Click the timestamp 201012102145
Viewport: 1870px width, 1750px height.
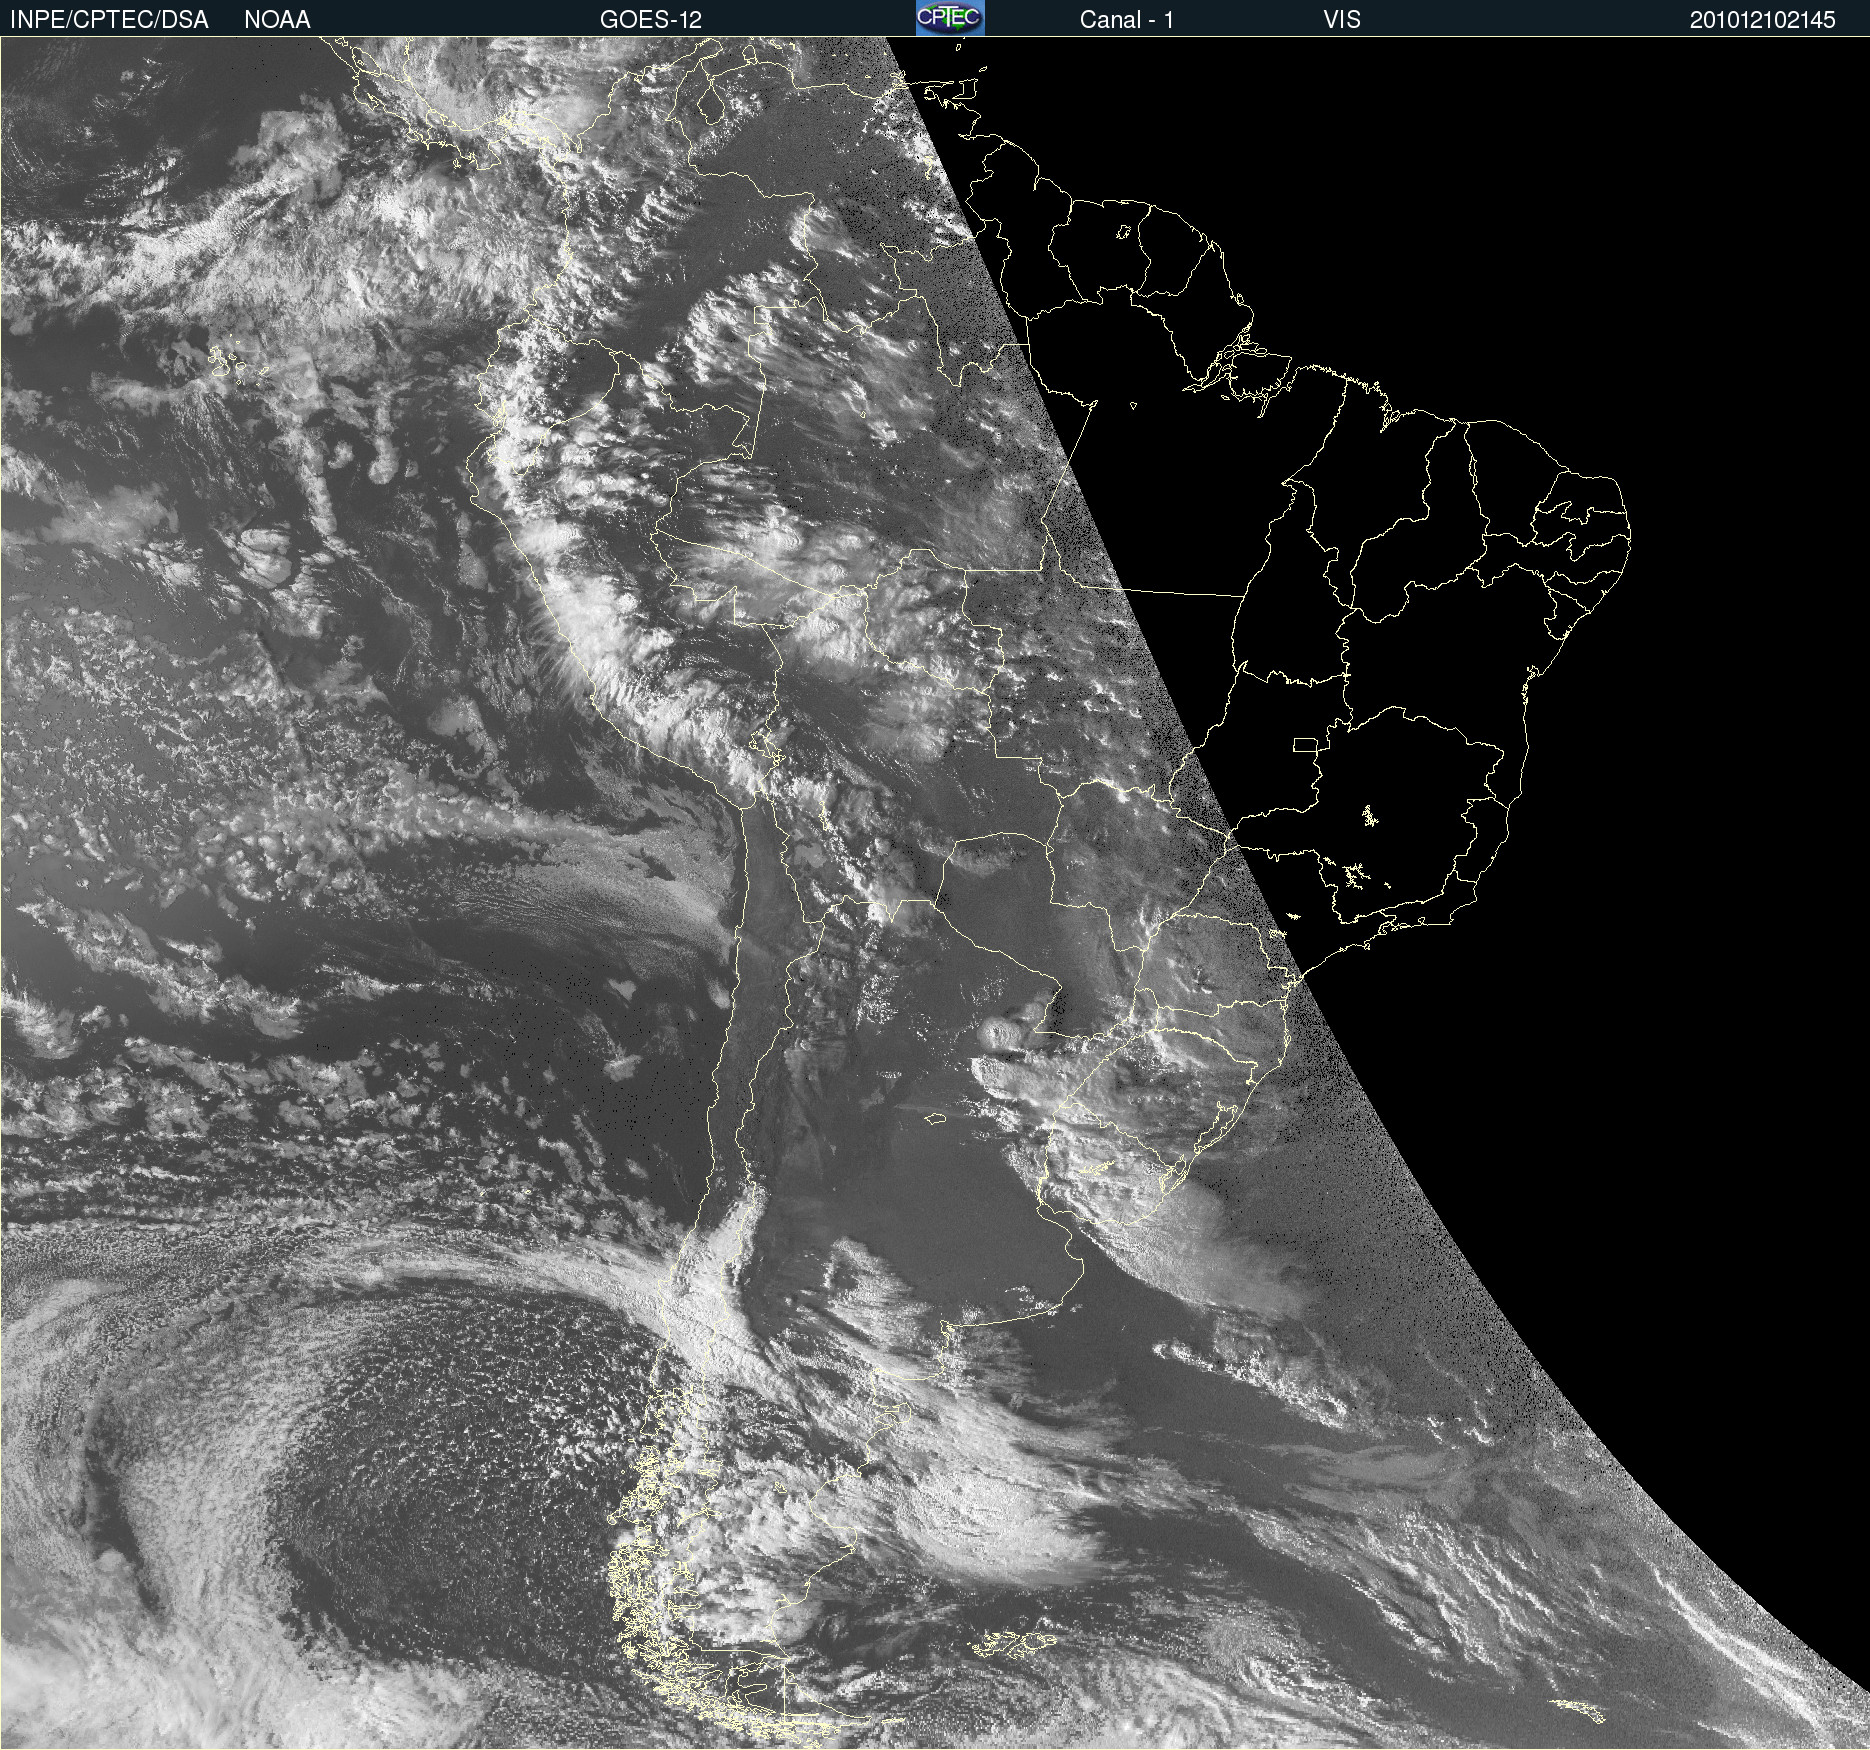tap(1763, 20)
